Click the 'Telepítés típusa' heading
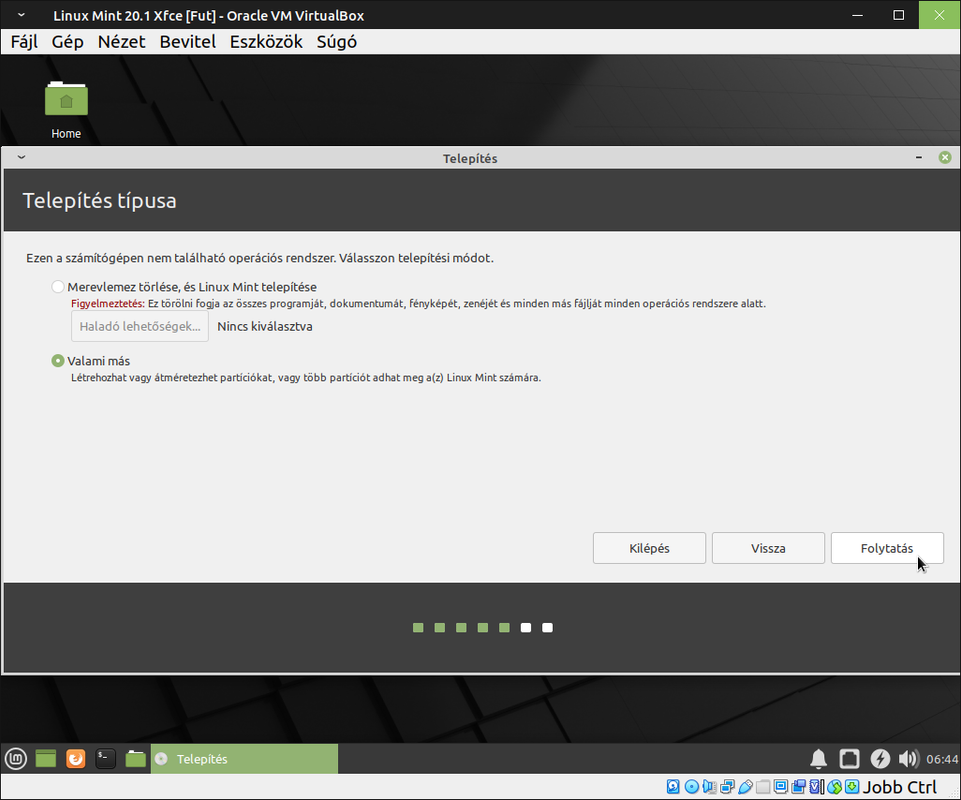 (x=99, y=200)
